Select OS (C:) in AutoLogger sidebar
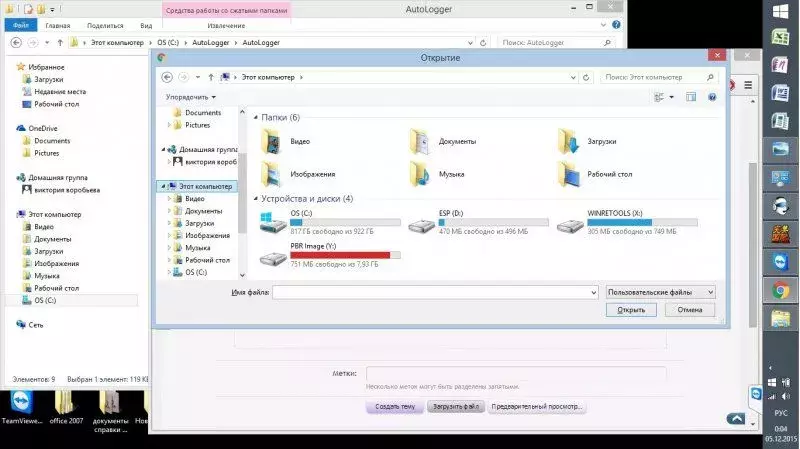This screenshot has width=800, height=449. coord(39,301)
